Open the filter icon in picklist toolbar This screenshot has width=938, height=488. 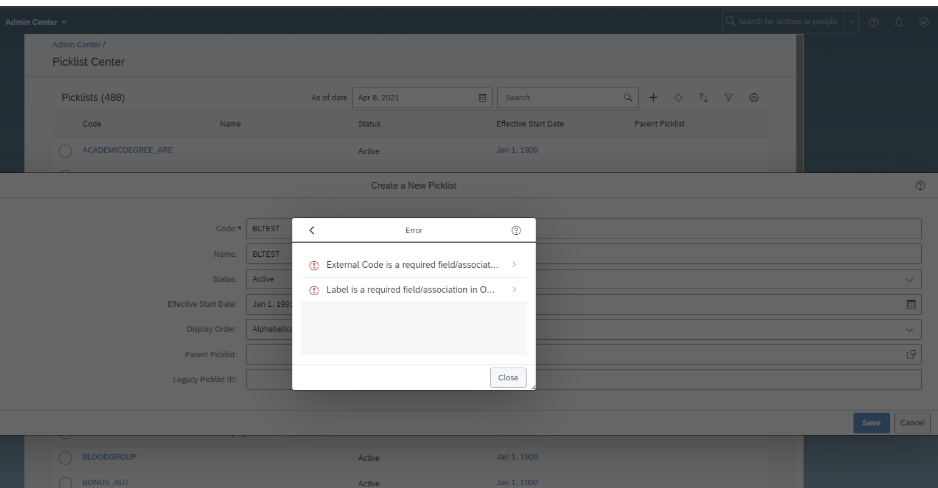(729, 97)
